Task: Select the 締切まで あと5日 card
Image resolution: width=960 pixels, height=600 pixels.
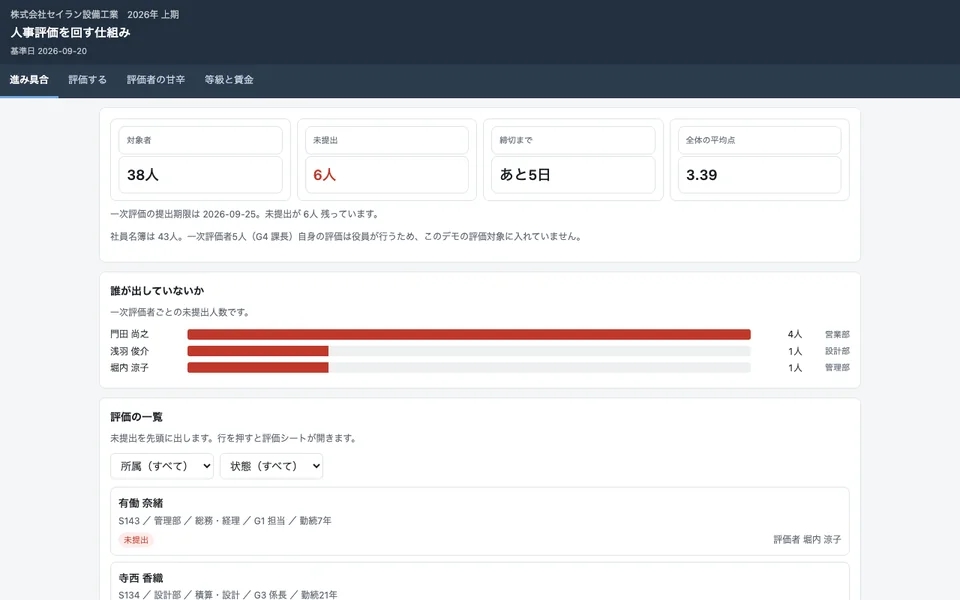Action: 573,159
